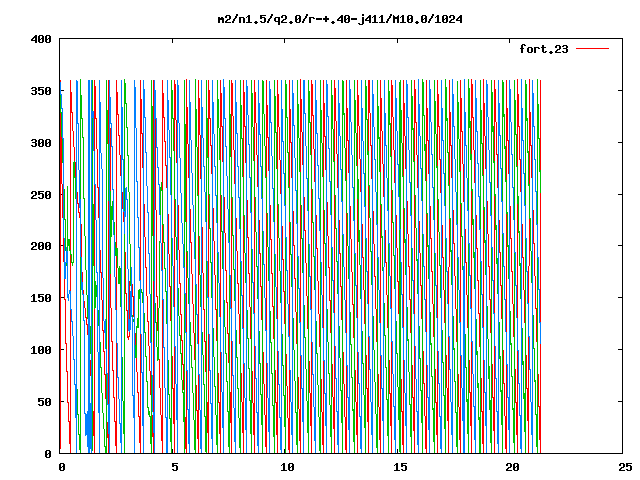Click the red legend line sample
The width and height of the screenshot is (640, 480).
(x=592, y=49)
